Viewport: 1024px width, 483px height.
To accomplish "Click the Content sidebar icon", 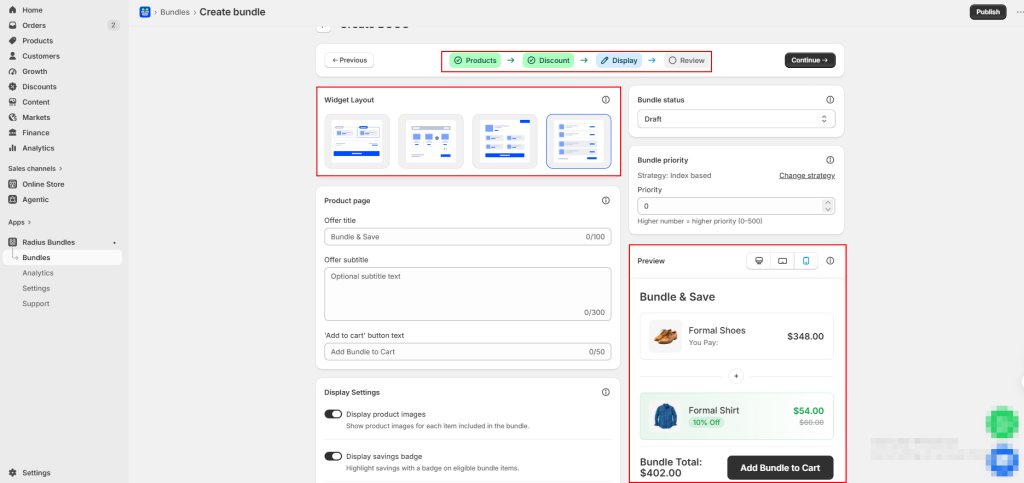I will tap(12, 102).
